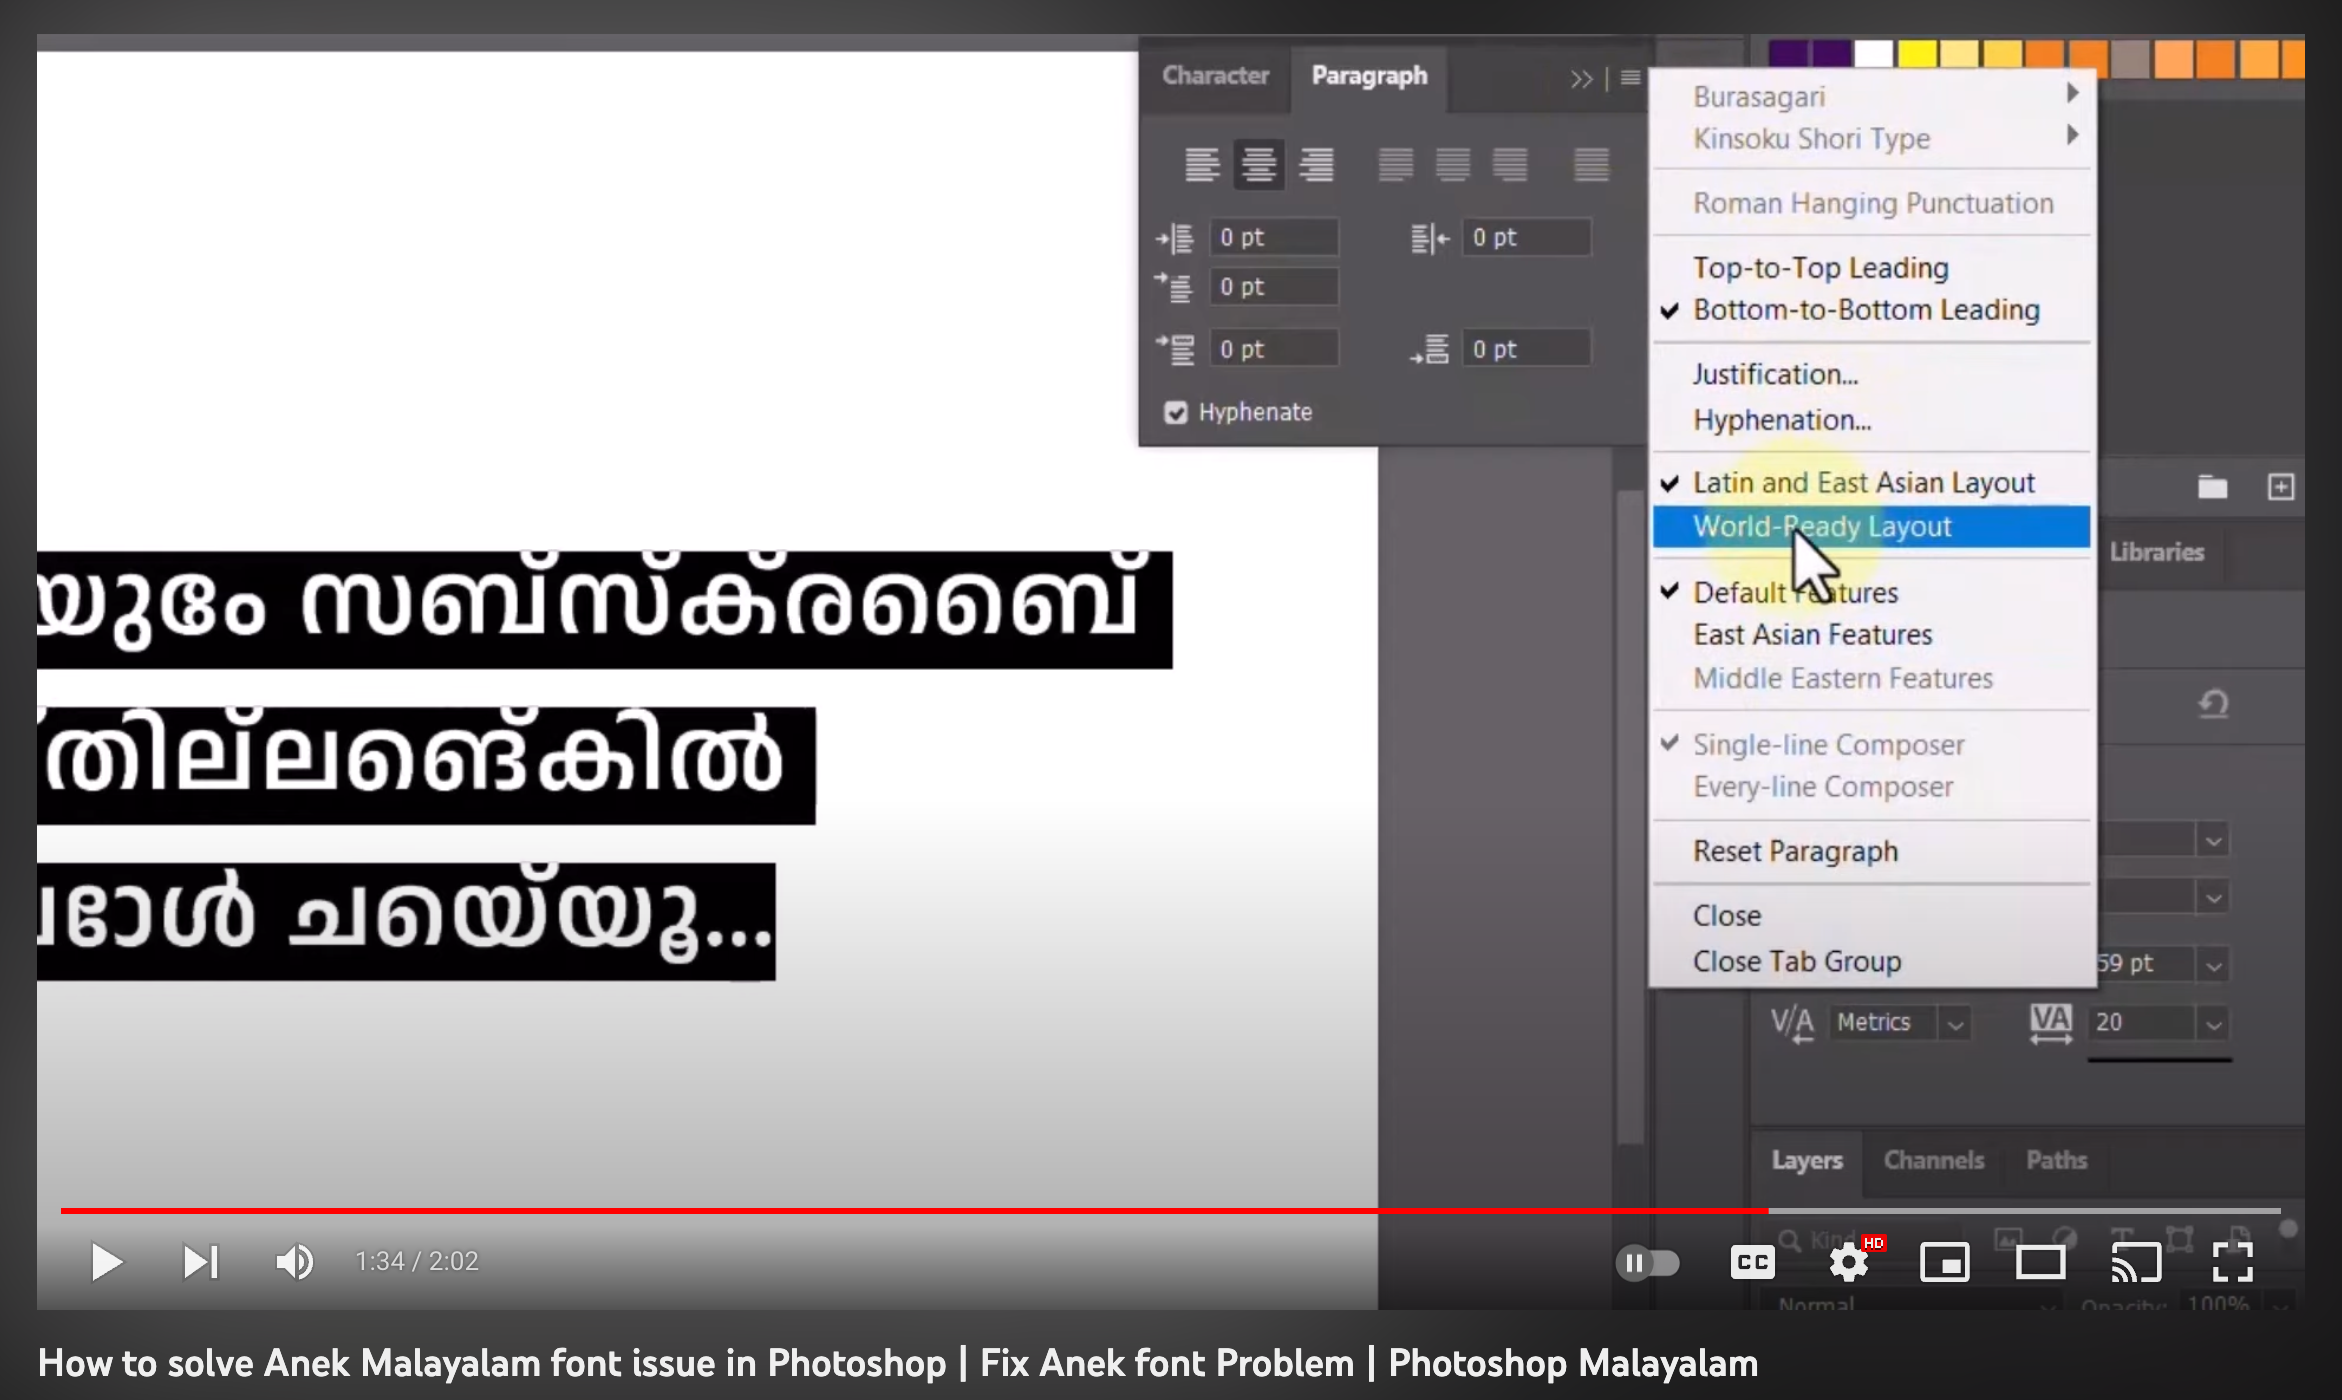Toggle the Hyphenate checkbox
This screenshot has height=1400, width=2342.
tap(1176, 412)
